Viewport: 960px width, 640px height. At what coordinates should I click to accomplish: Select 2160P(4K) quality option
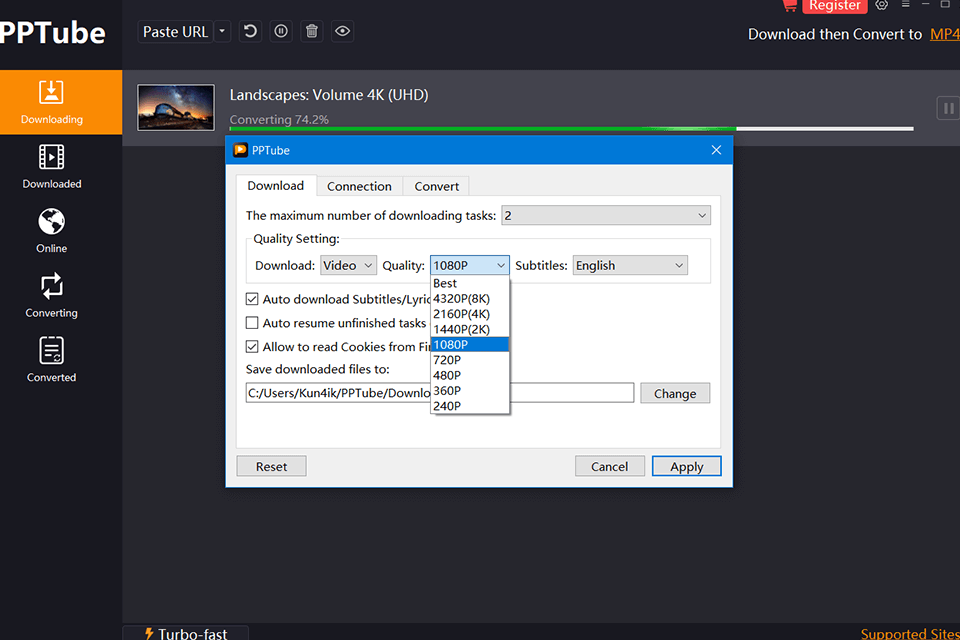pyautogui.click(x=470, y=314)
